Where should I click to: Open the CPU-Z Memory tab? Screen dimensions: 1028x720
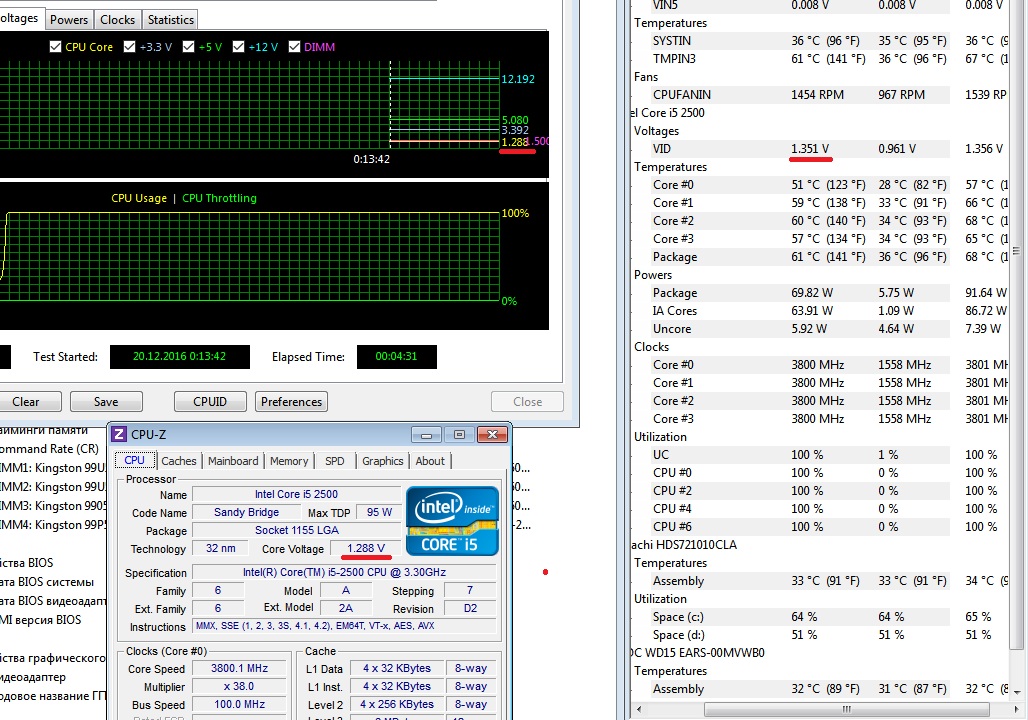(288, 461)
